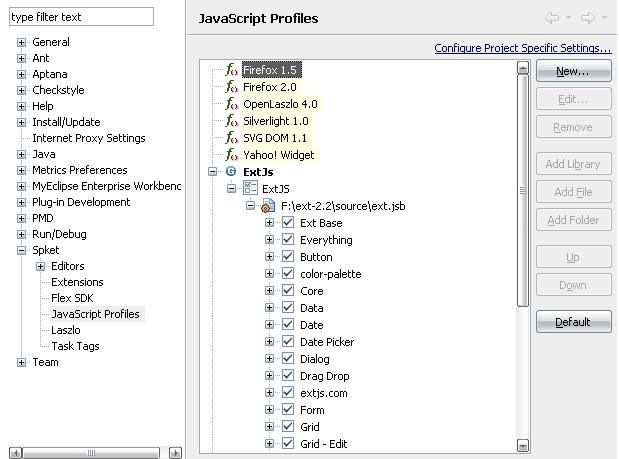Toggle the Data checkbox
The height and width of the screenshot is (459, 619).
tap(288, 307)
